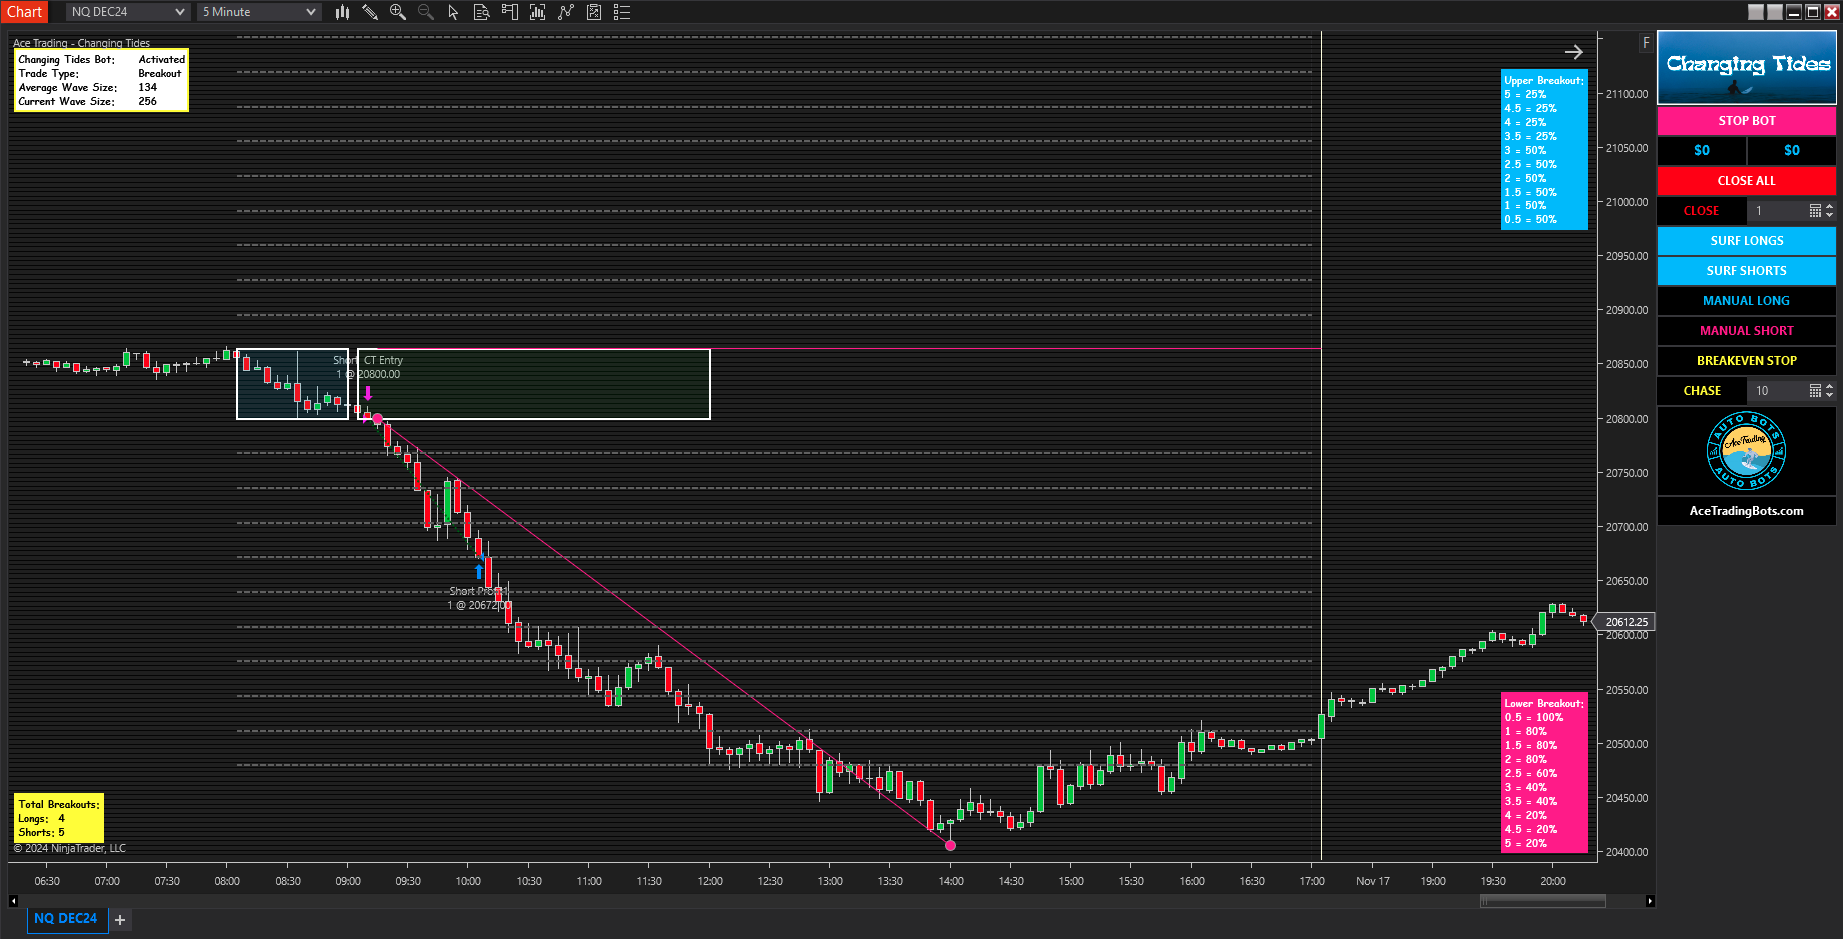
Task: Click the scrollbar right arrow
Action: tap(1650, 901)
